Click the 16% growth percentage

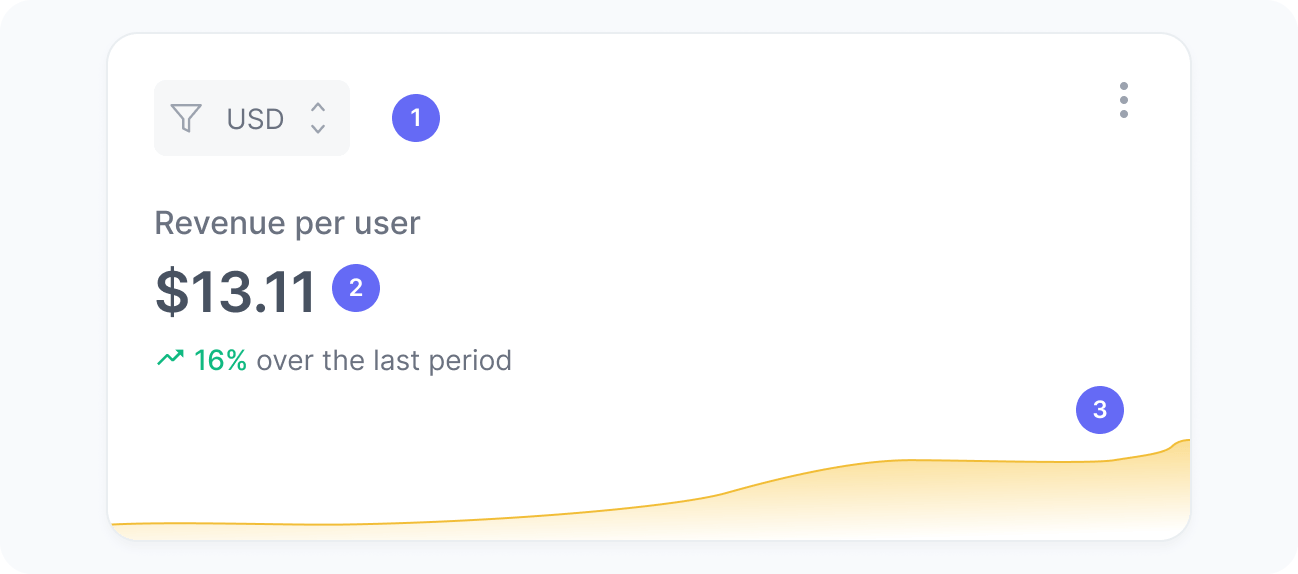pos(220,360)
